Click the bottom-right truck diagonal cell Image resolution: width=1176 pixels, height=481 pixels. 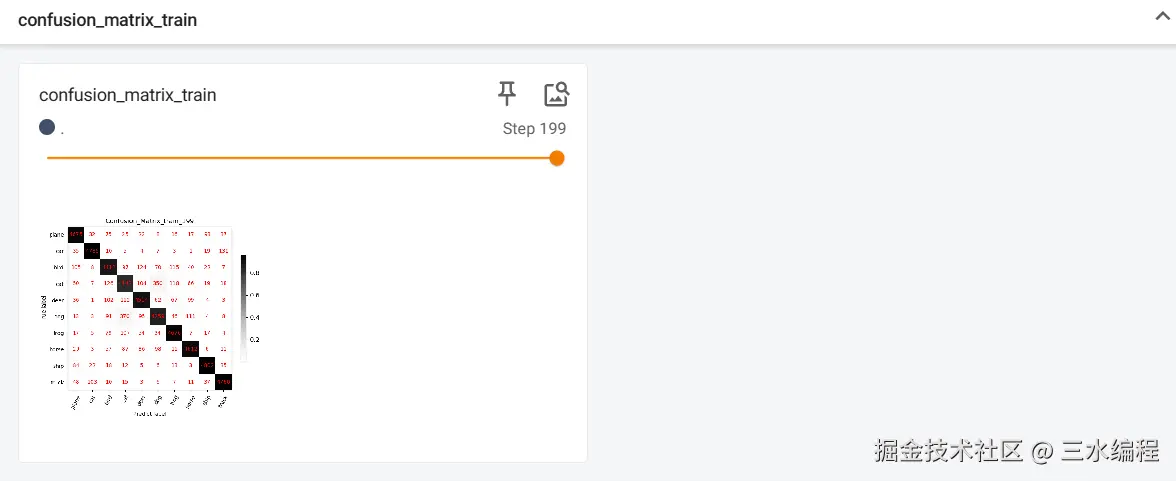click(x=224, y=382)
